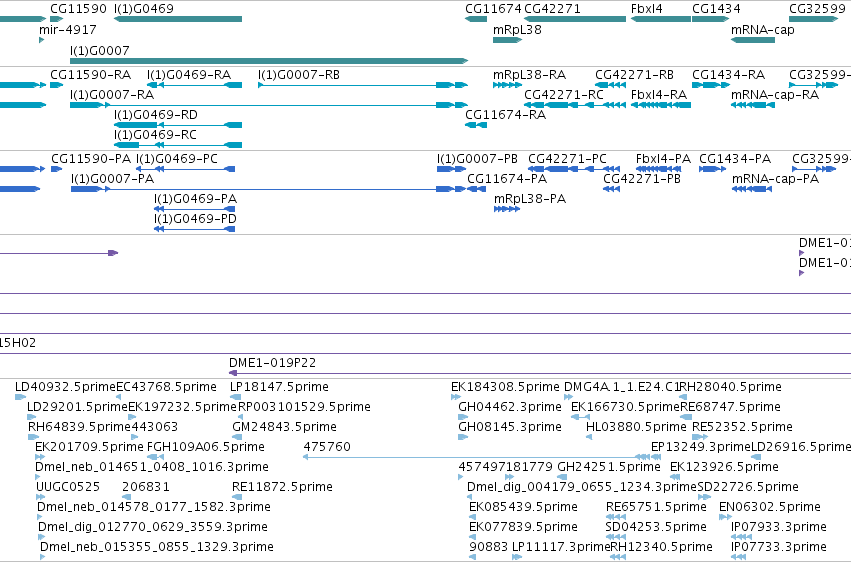The width and height of the screenshot is (851, 562).
Task: Open the mRNA-cap gene label
Action: [x=763, y=29]
